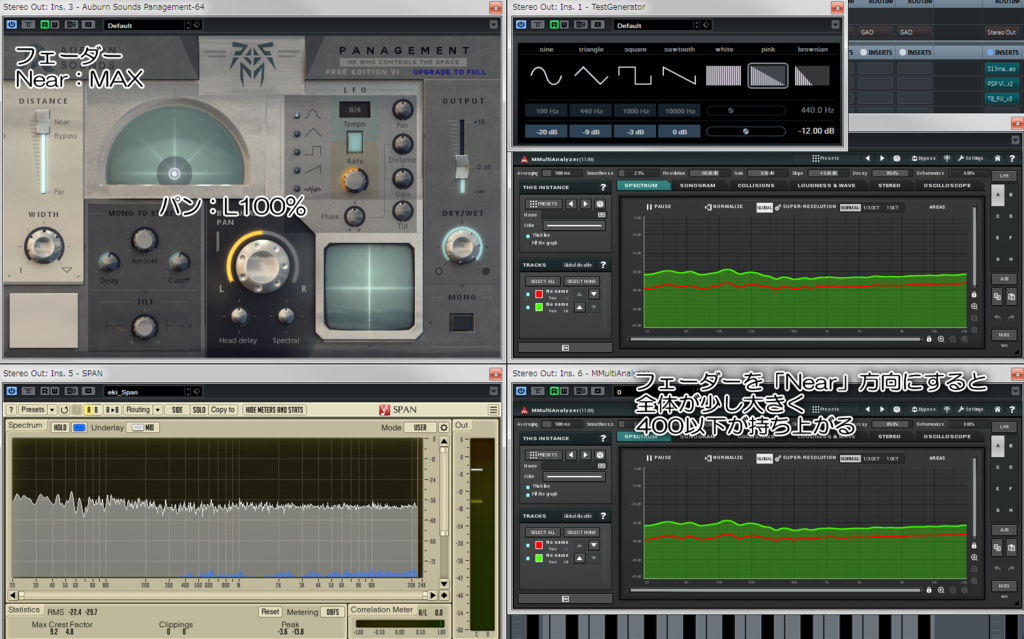Bypass the Panagement plugin with power button

coord(11,25)
